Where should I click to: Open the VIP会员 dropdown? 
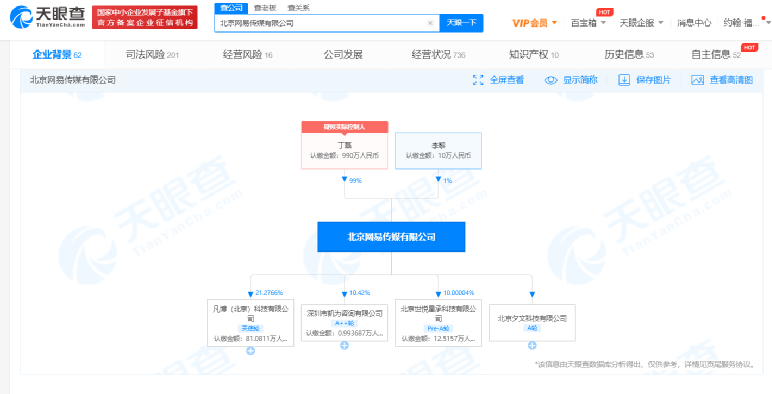click(535, 23)
